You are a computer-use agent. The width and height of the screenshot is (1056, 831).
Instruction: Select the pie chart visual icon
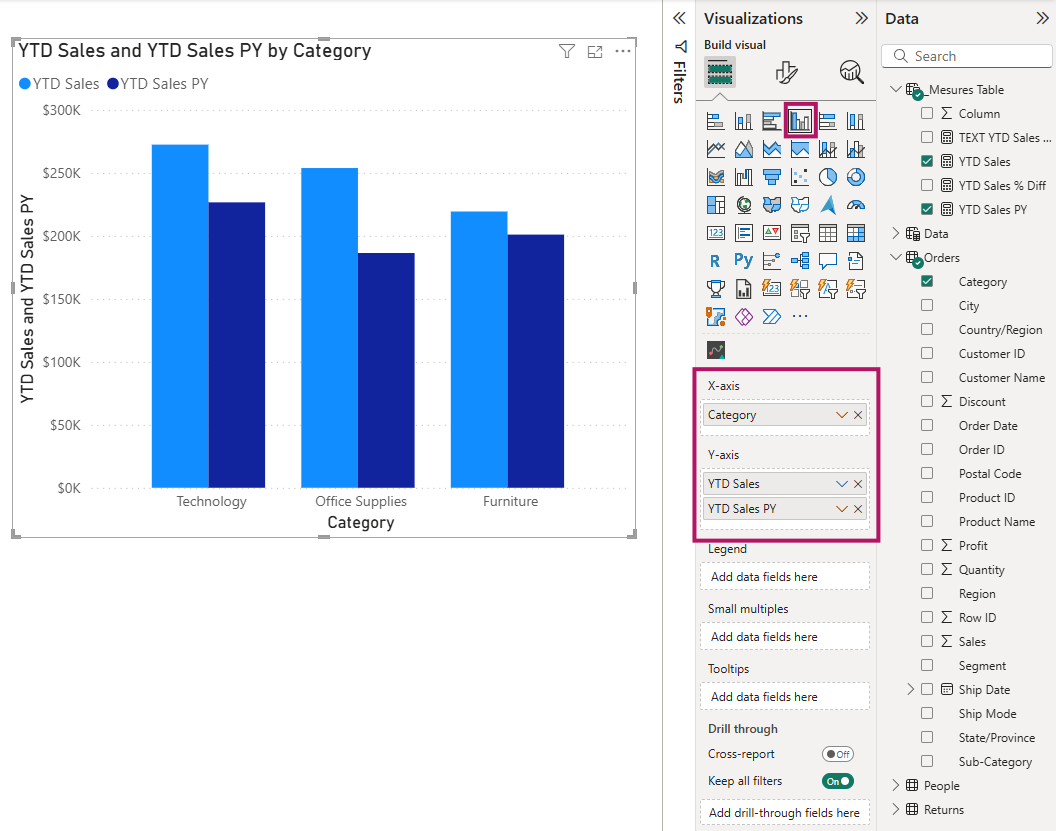tap(828, 177)
